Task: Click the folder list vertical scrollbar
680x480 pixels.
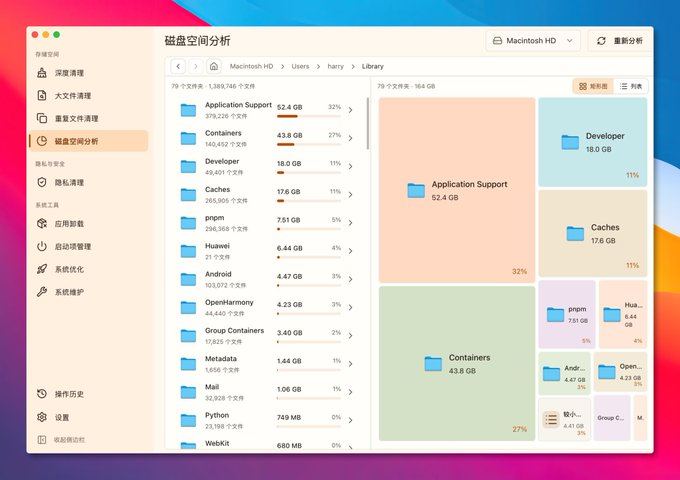Action: [368, 124]
